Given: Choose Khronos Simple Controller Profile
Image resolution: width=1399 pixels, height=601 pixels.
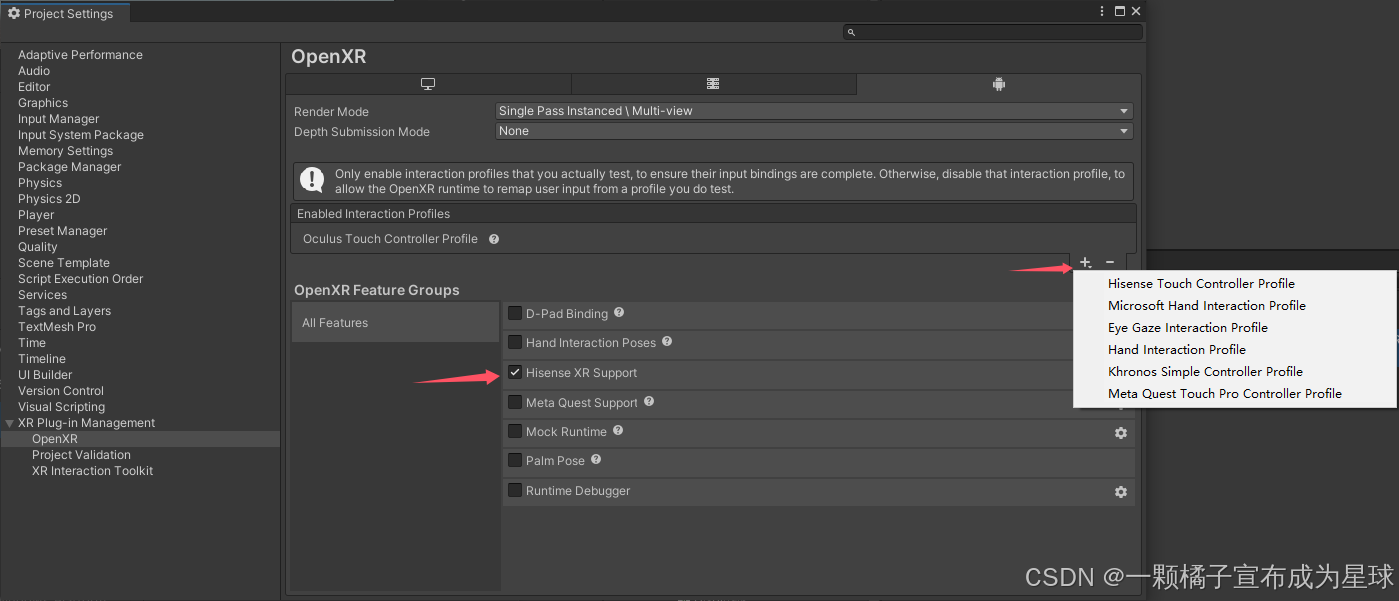Looking at the screenshot, I should coord(1205,372).
